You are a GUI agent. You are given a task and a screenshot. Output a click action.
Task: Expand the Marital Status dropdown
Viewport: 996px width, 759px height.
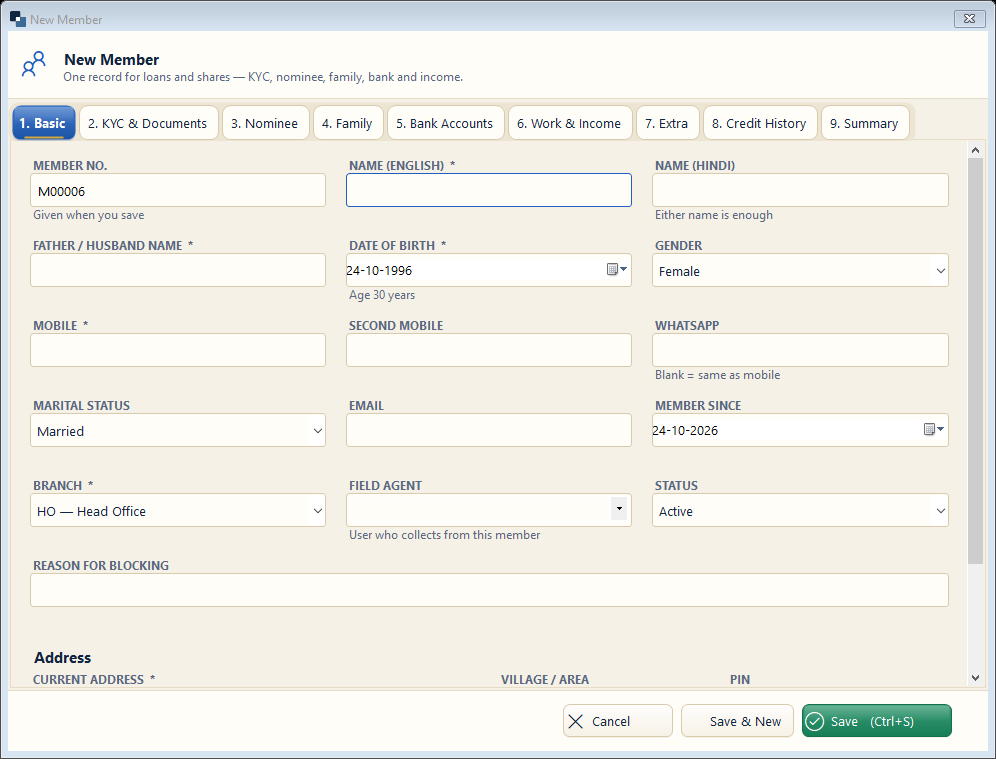318,431
